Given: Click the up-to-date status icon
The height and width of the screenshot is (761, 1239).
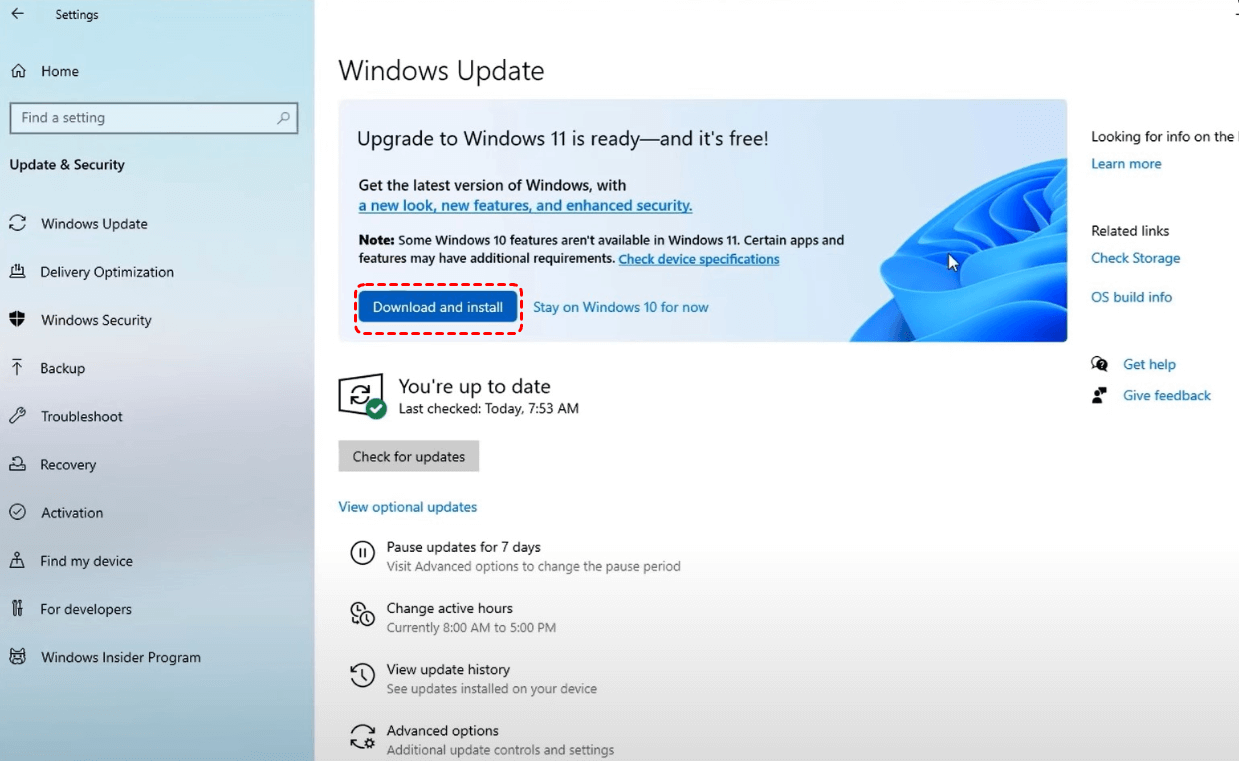Looking at the screenshot, I should coord(362,396).
